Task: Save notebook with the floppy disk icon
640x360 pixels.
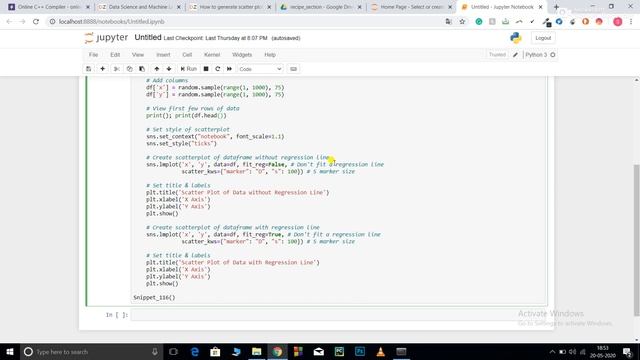Action: [x=89, y=69]
